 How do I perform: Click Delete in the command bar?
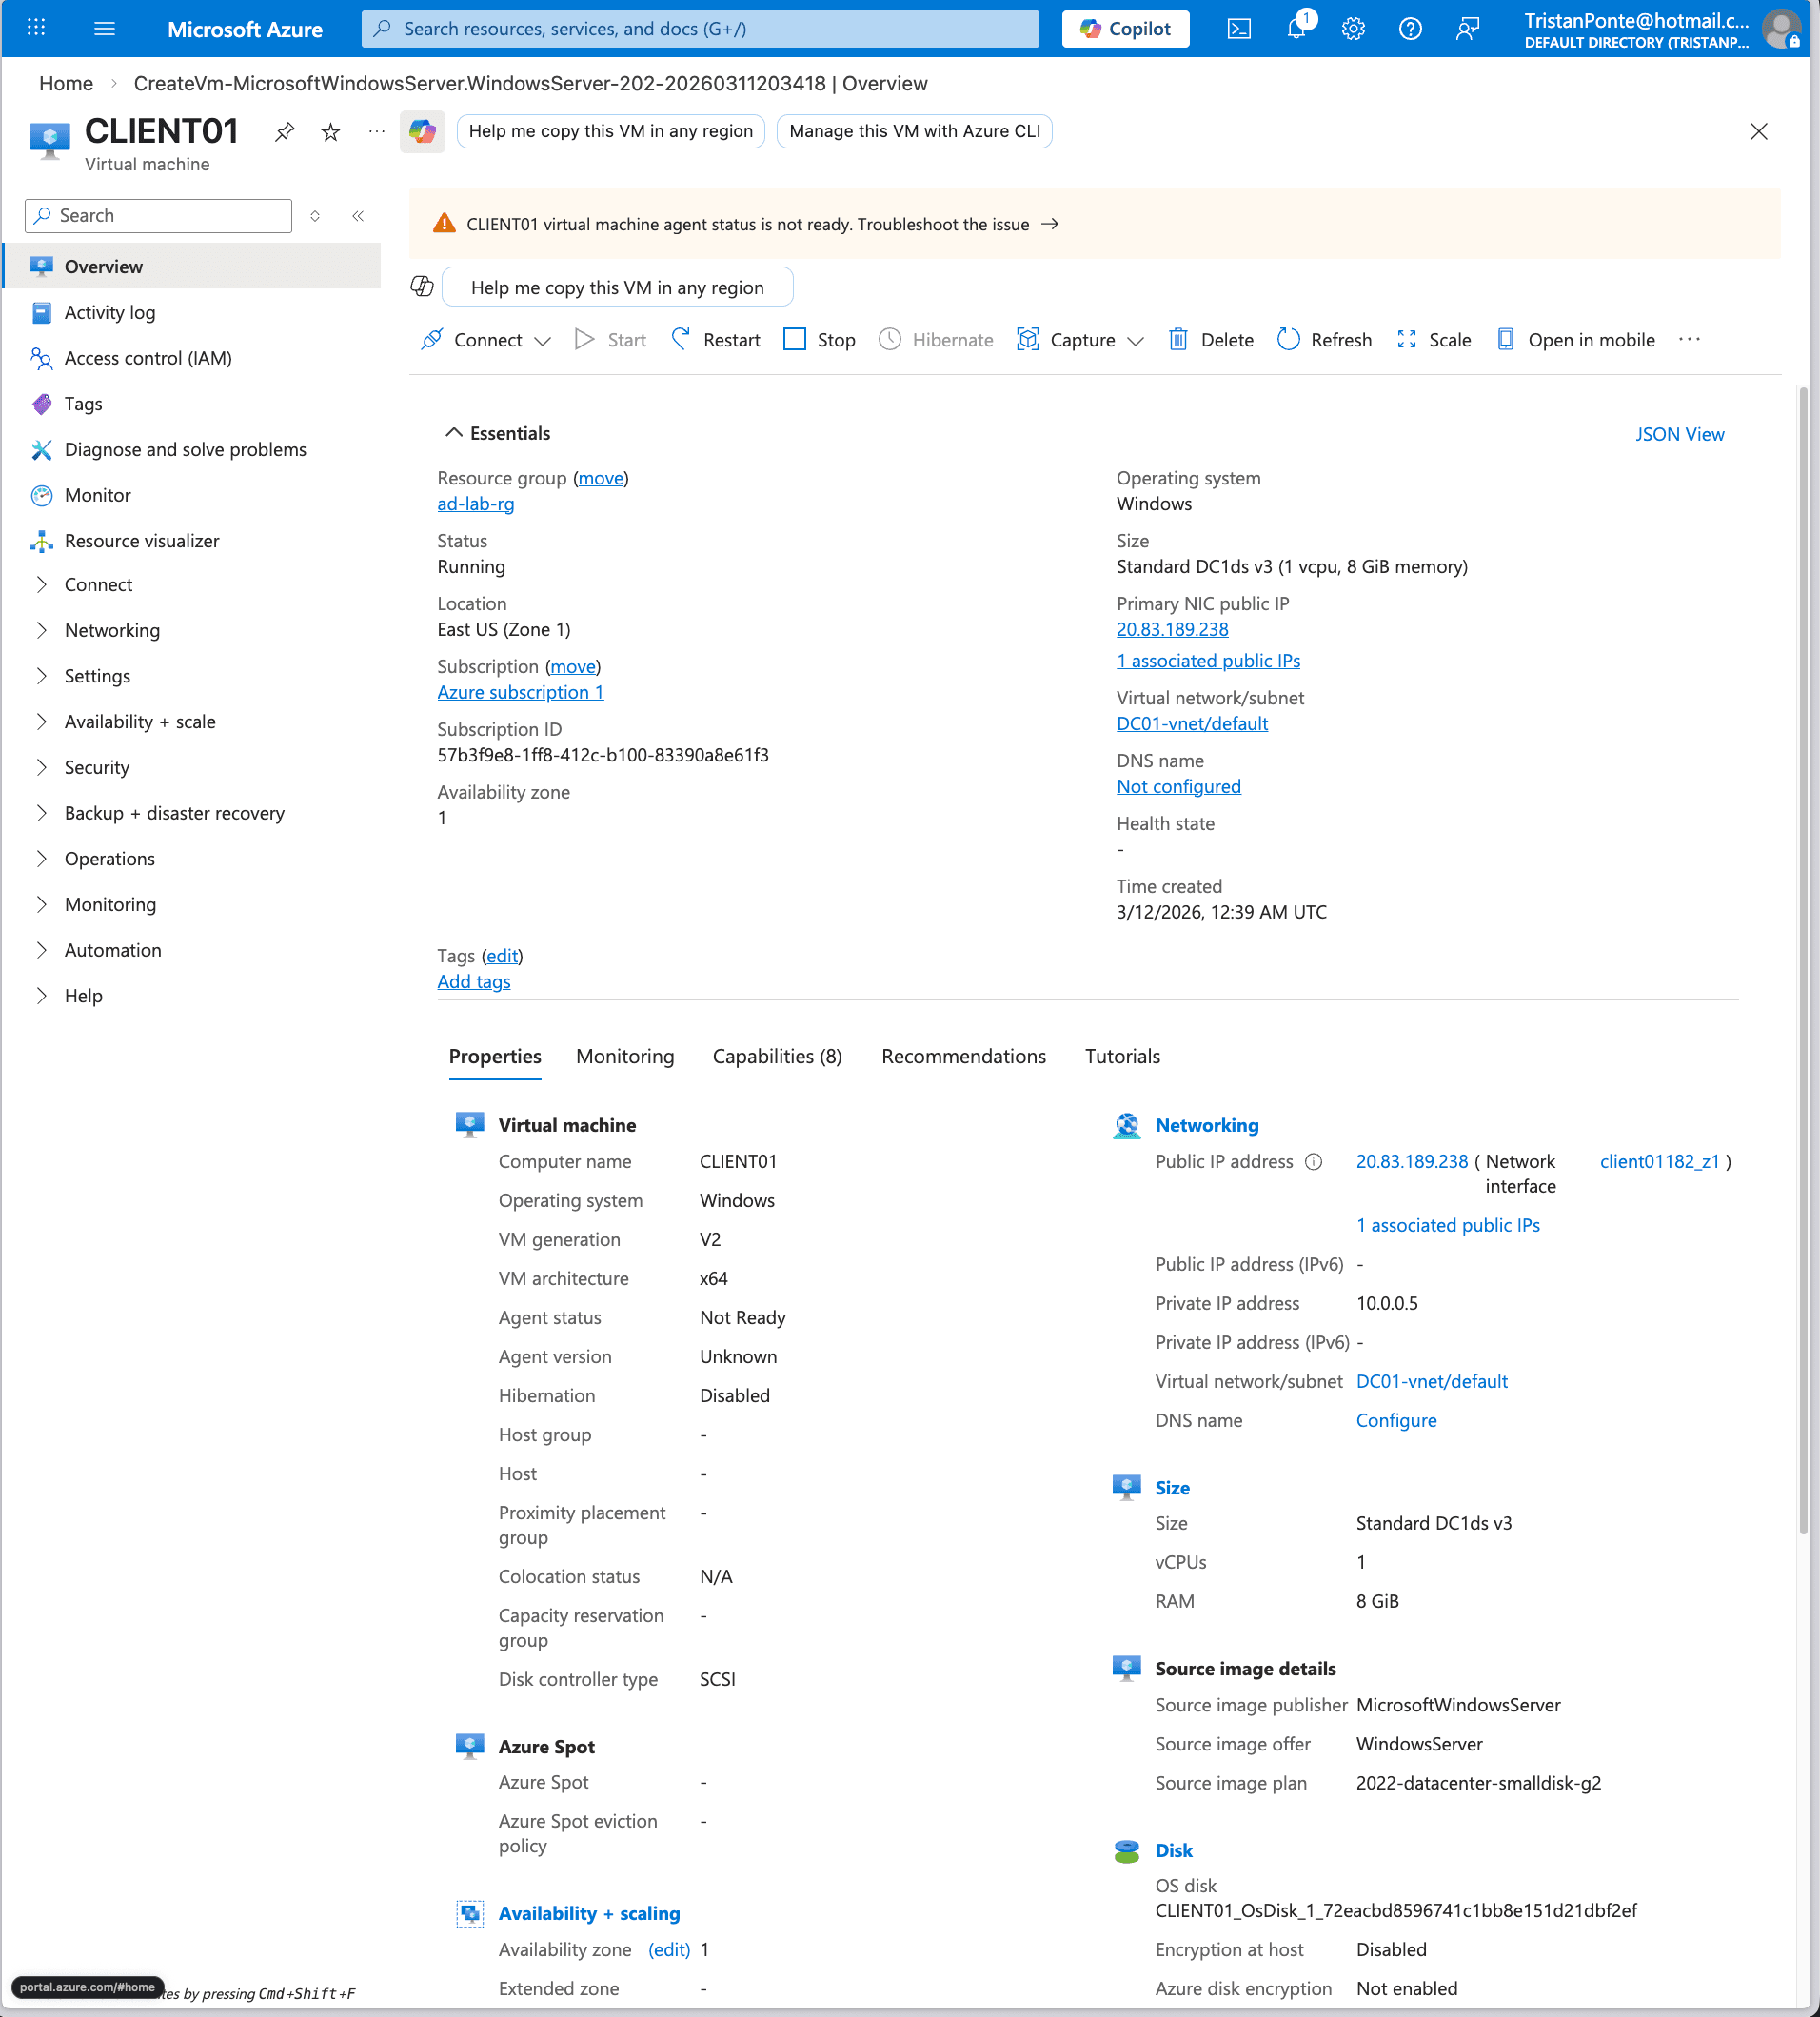1211,340
